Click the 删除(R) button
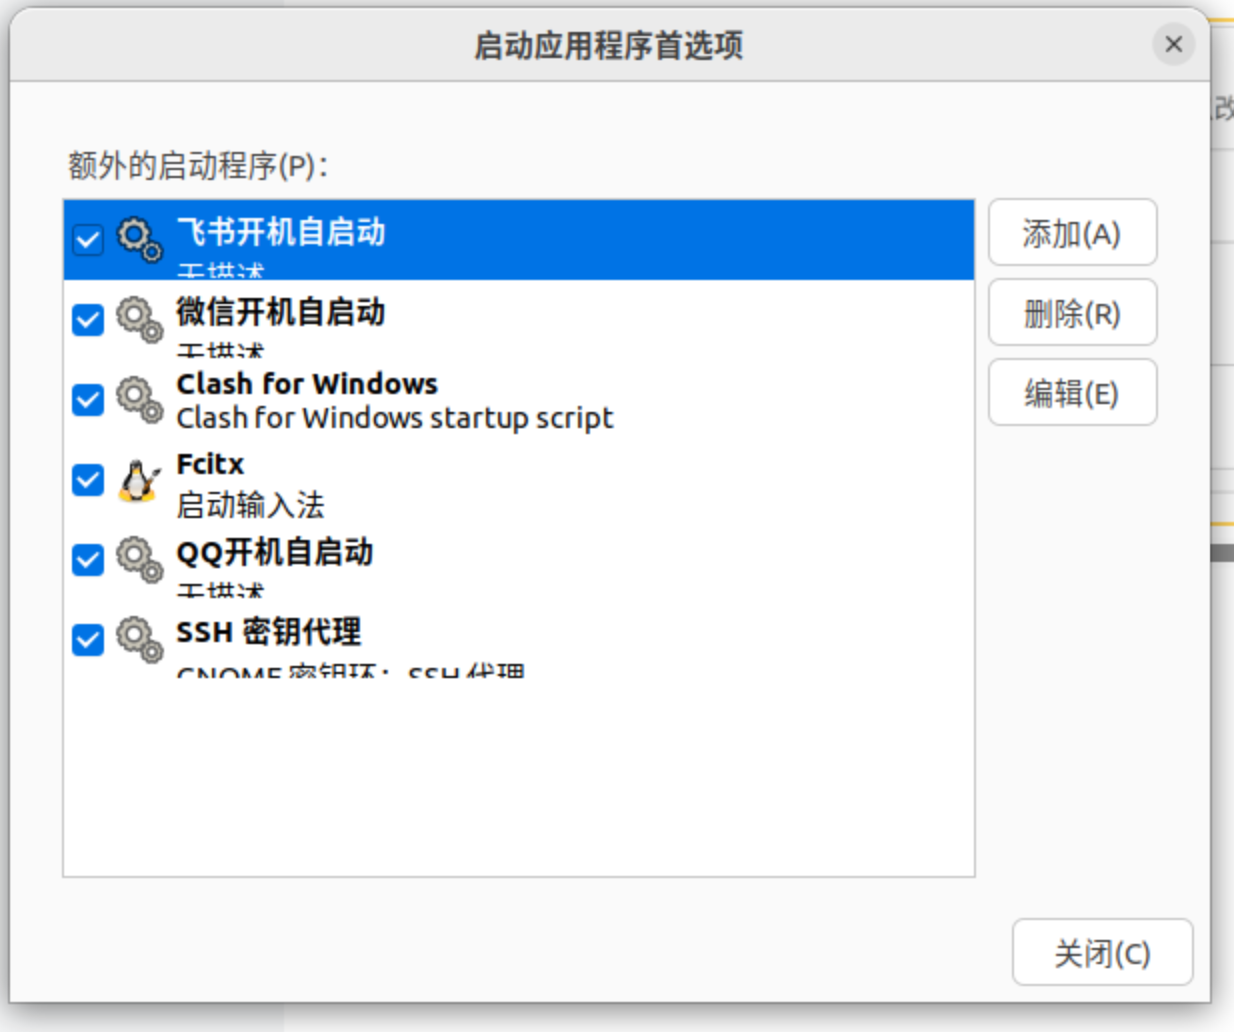 coord(1072,313)
